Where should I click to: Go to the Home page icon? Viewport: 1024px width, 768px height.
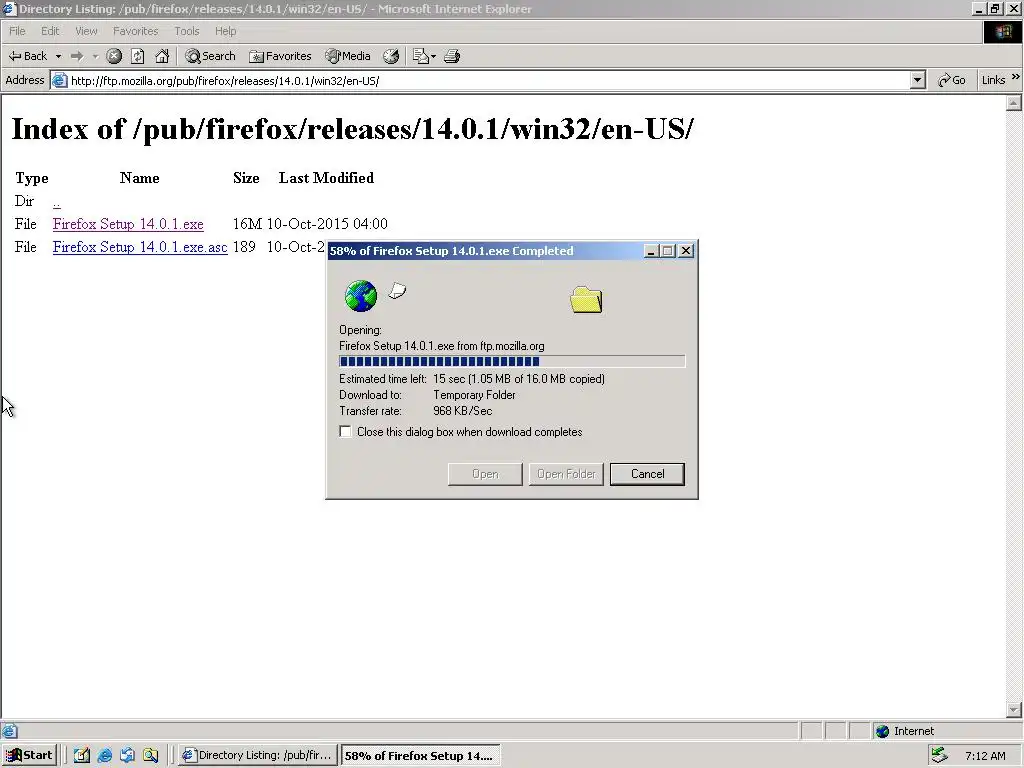coord(162,56)
